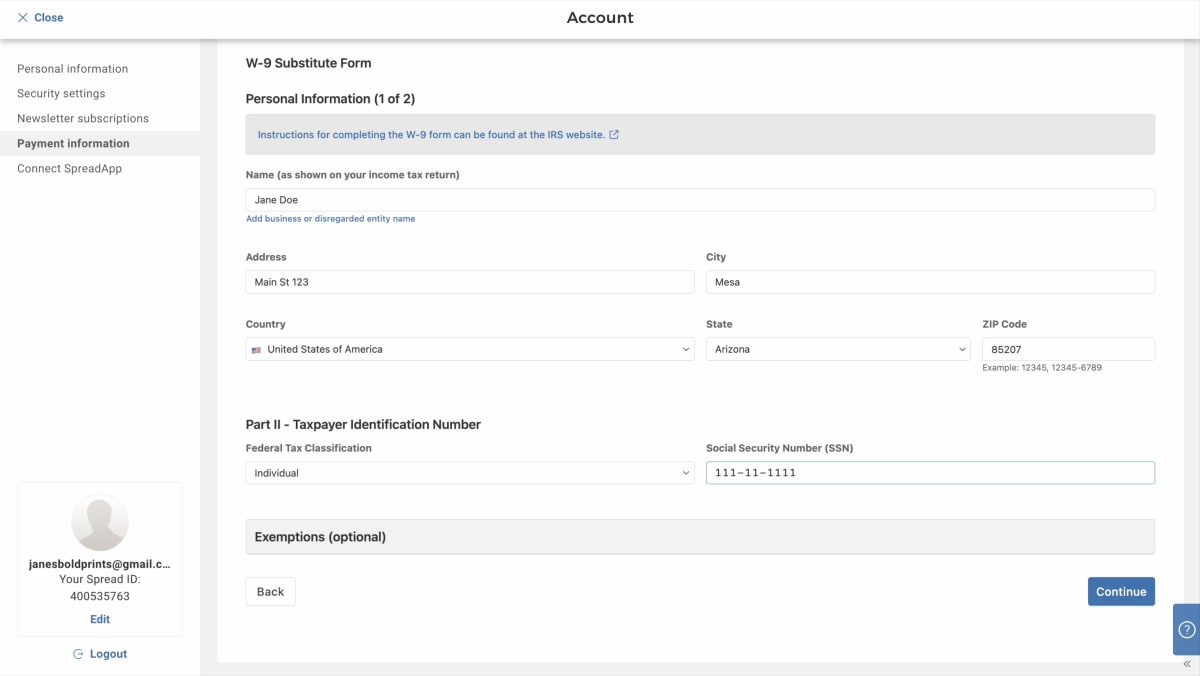Click Personal Information (1 of 2) heading
Viewport: 1200px width, 676px height.
(330, 99)
